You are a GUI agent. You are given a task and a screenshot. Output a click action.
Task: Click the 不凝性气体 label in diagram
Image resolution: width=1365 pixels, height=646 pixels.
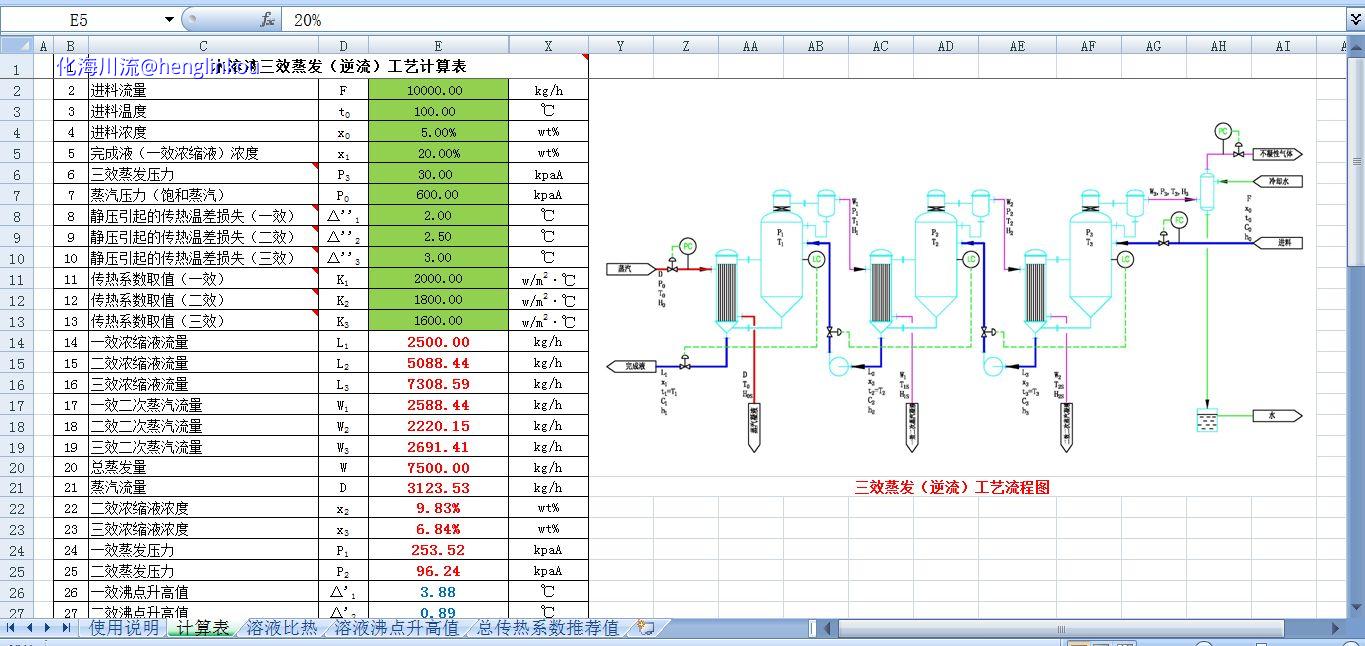point(1276,154)
